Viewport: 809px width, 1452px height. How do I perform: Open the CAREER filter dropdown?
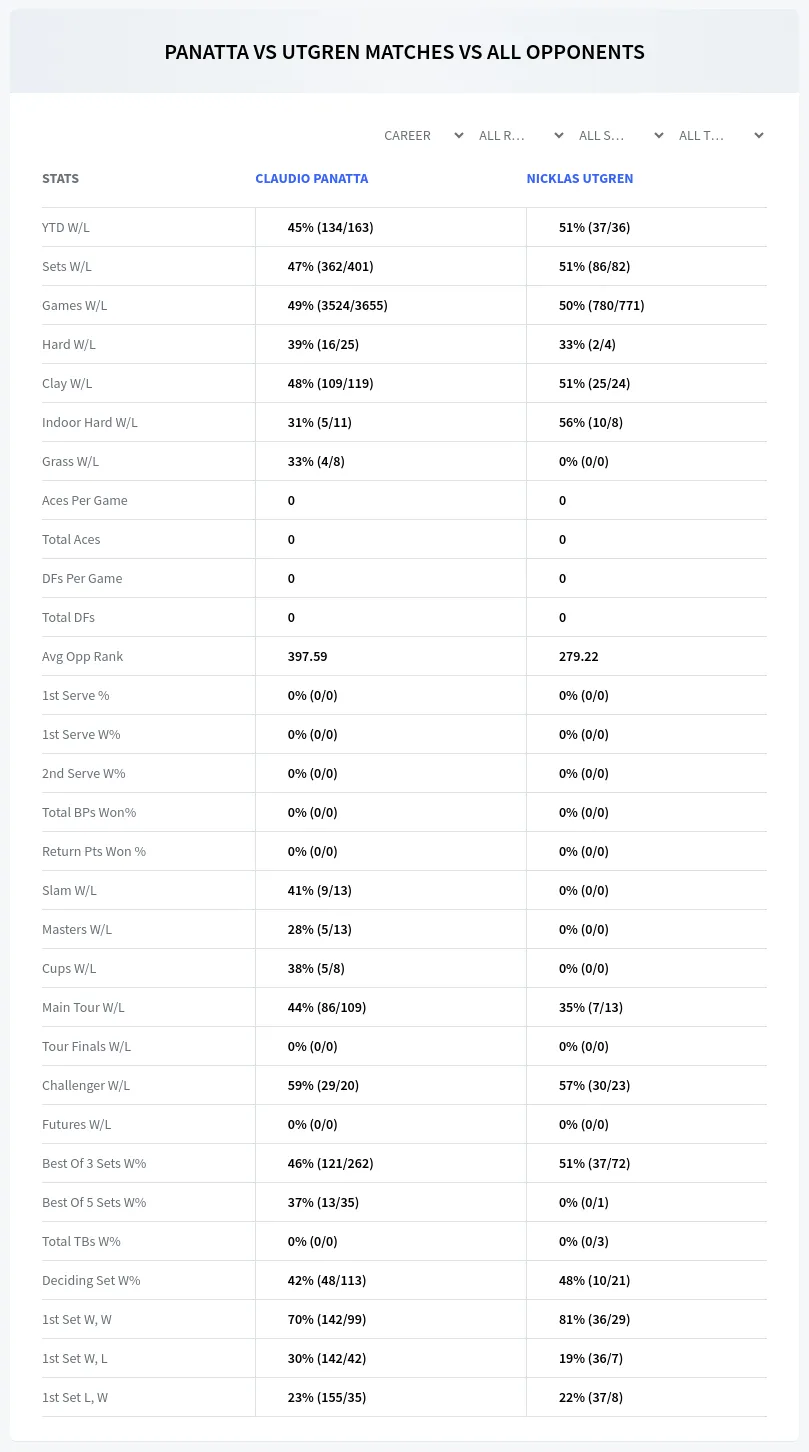(x=423, y=135)
